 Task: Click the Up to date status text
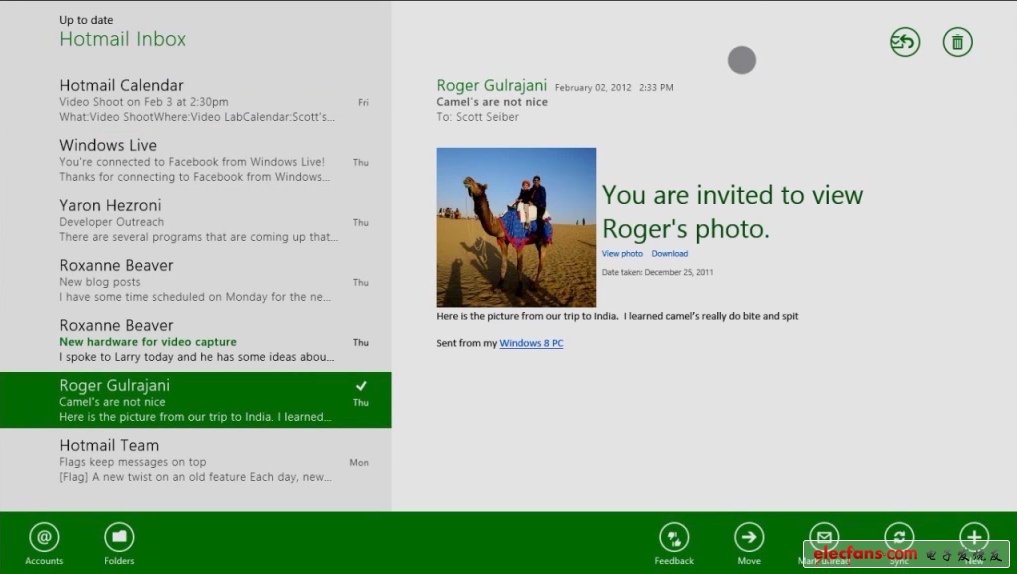pyautogui.click(x=86, y=20)
